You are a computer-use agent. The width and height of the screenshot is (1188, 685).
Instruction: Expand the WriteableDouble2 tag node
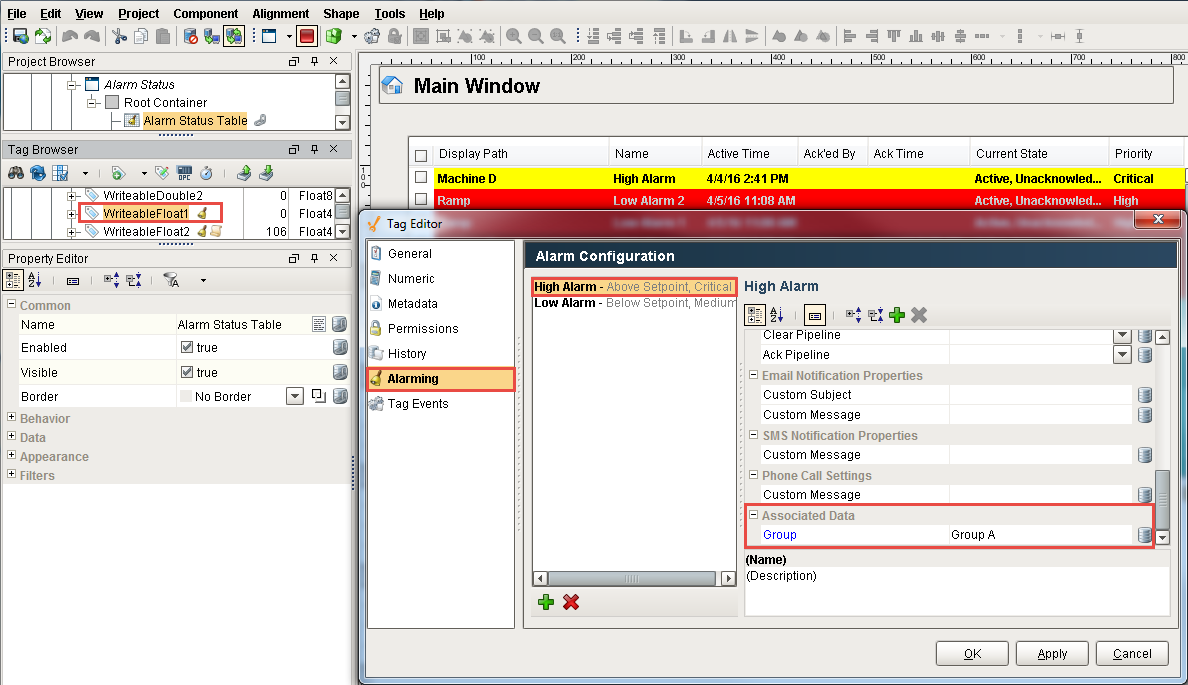point(71,195)
